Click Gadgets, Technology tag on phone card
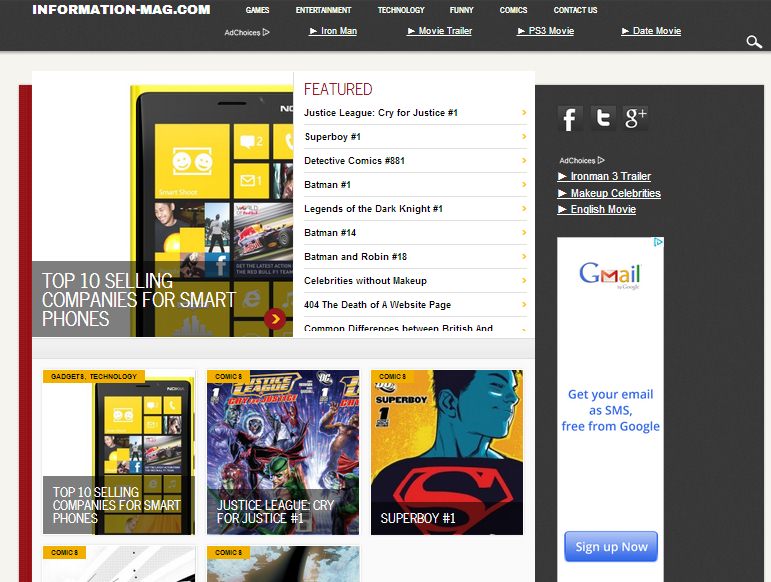This screenshot has height=582, width=771. tap(94, 377)
